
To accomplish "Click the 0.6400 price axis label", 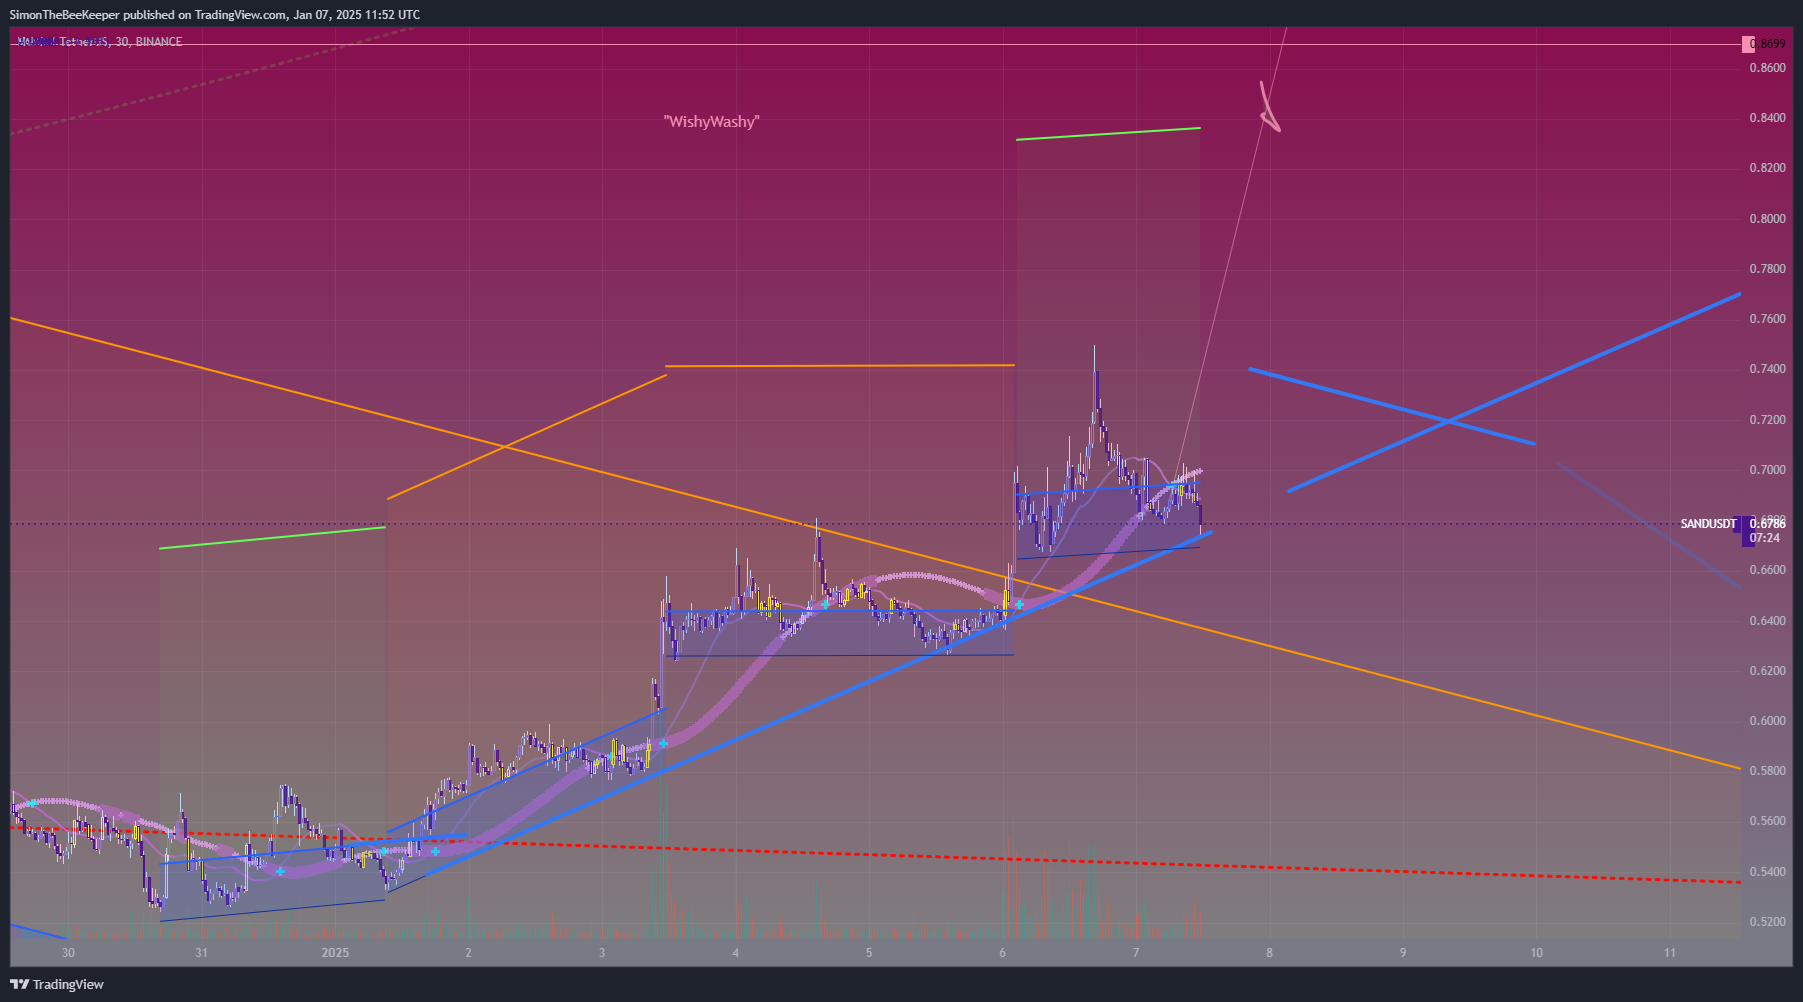I will pyautogui.click(x=1767, y=621).
